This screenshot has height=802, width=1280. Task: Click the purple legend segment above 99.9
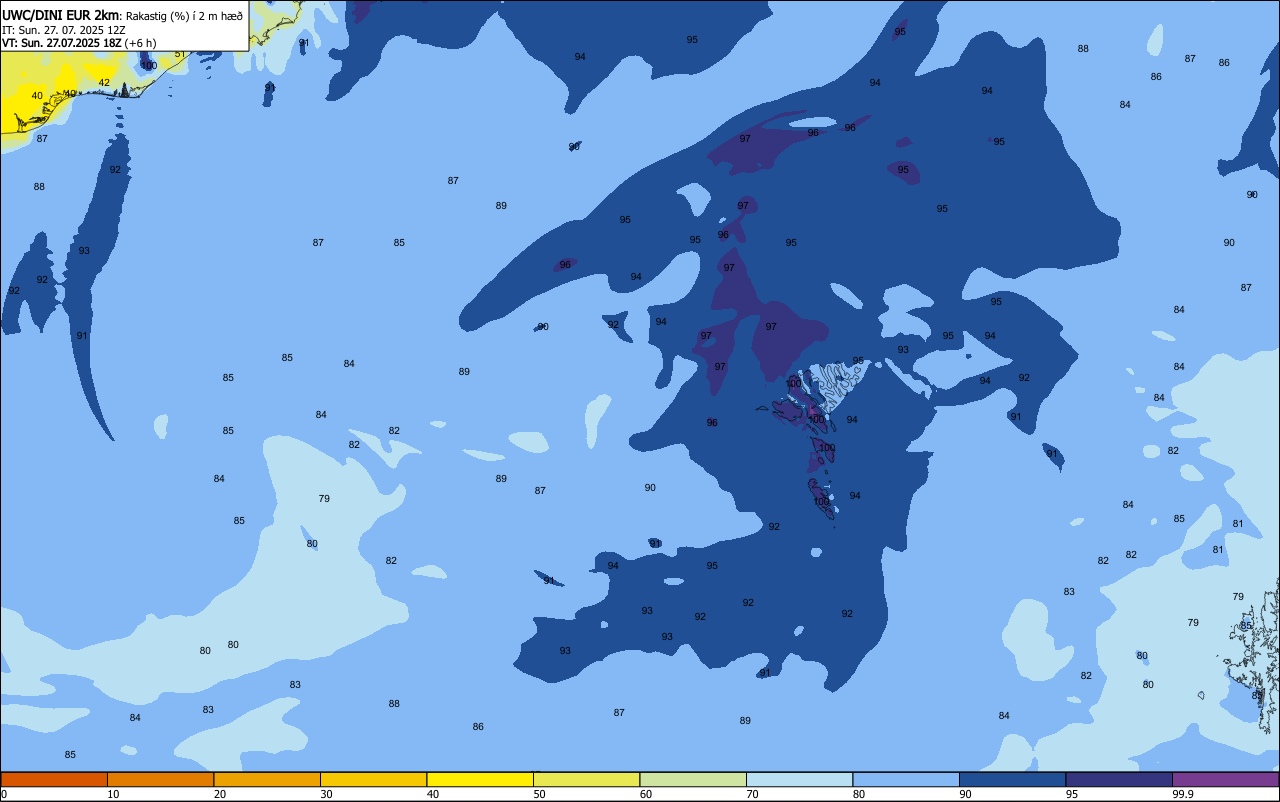[x=1225, y=779]
